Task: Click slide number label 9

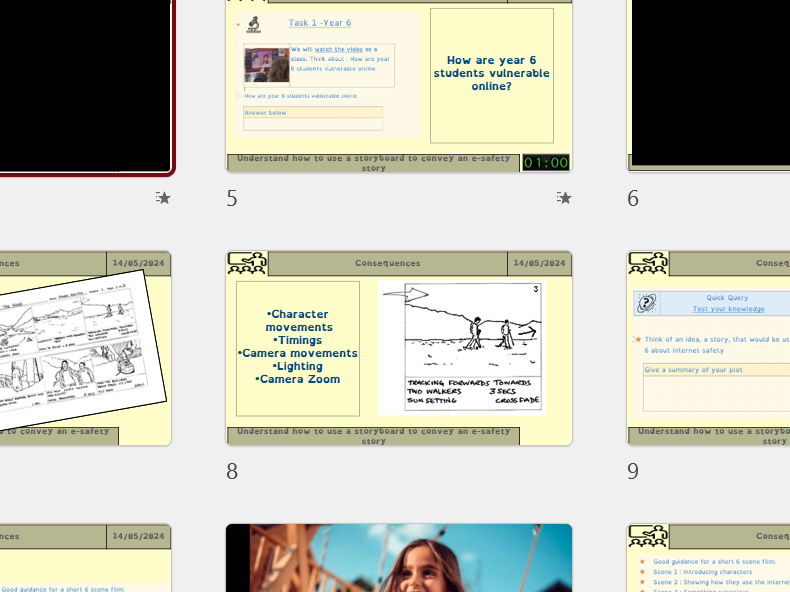Action: (x=633, y=471)
